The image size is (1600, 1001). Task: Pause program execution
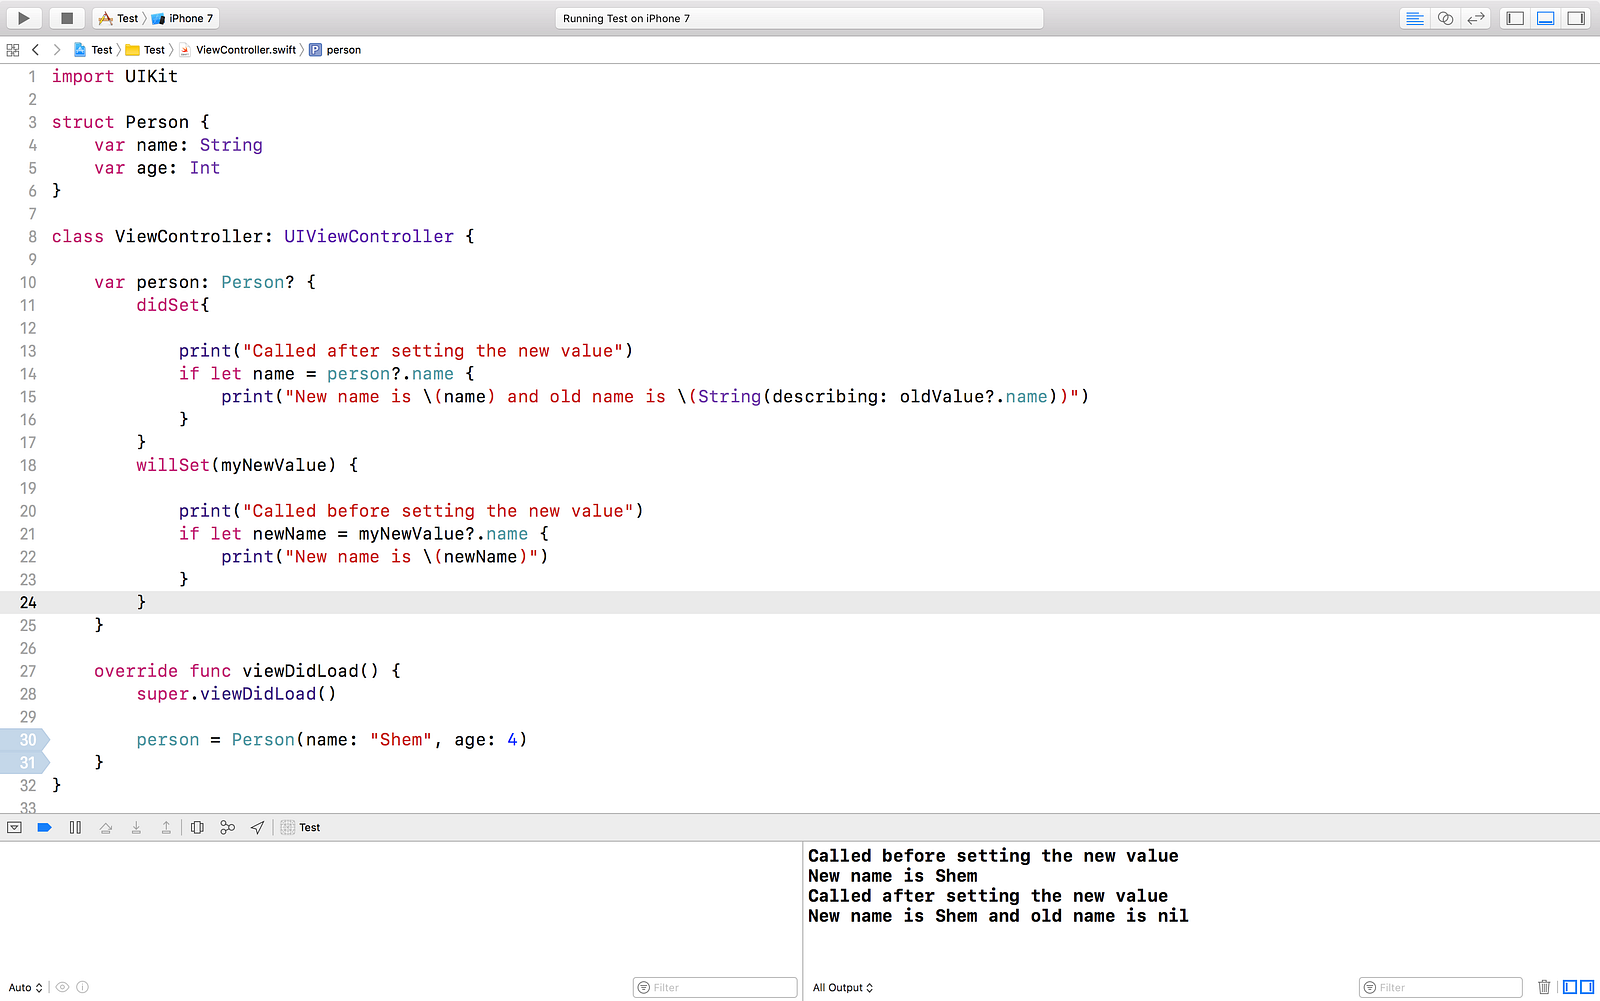75,828
